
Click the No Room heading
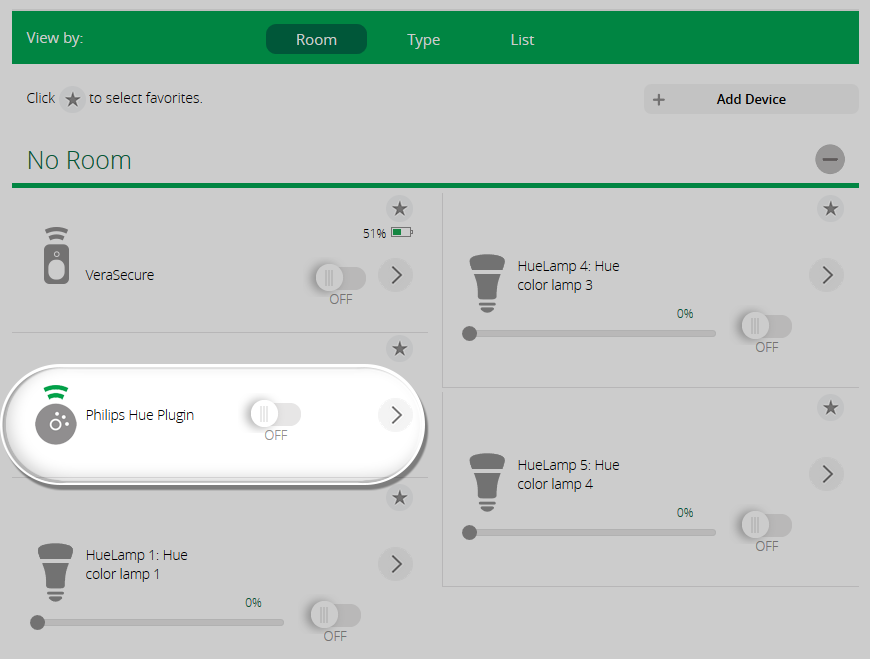[x=79, y=160]
